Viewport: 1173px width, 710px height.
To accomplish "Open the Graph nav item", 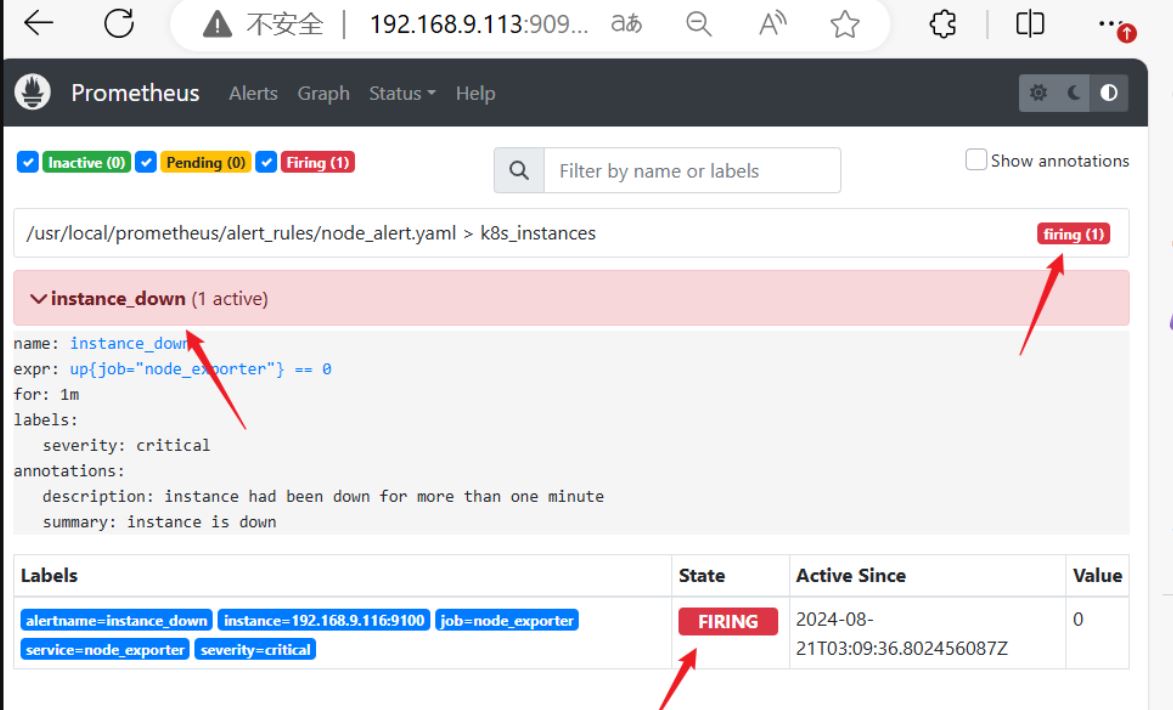I will pos(323,94).
